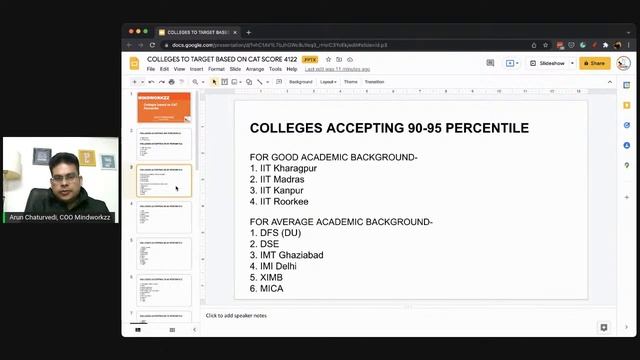
Task: Open comment history icon
Action: click(490, 63)
